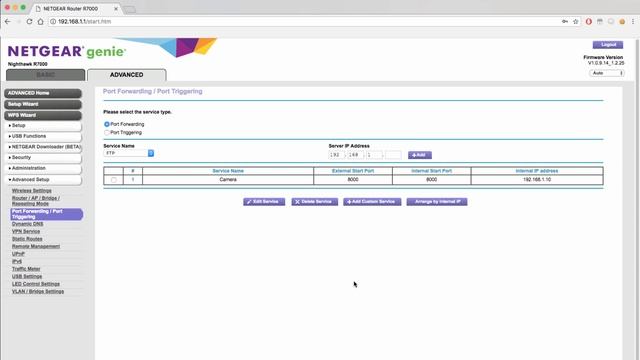Click Delete Service button
This screenshot has height=360, width=640.
pos(314,202)
